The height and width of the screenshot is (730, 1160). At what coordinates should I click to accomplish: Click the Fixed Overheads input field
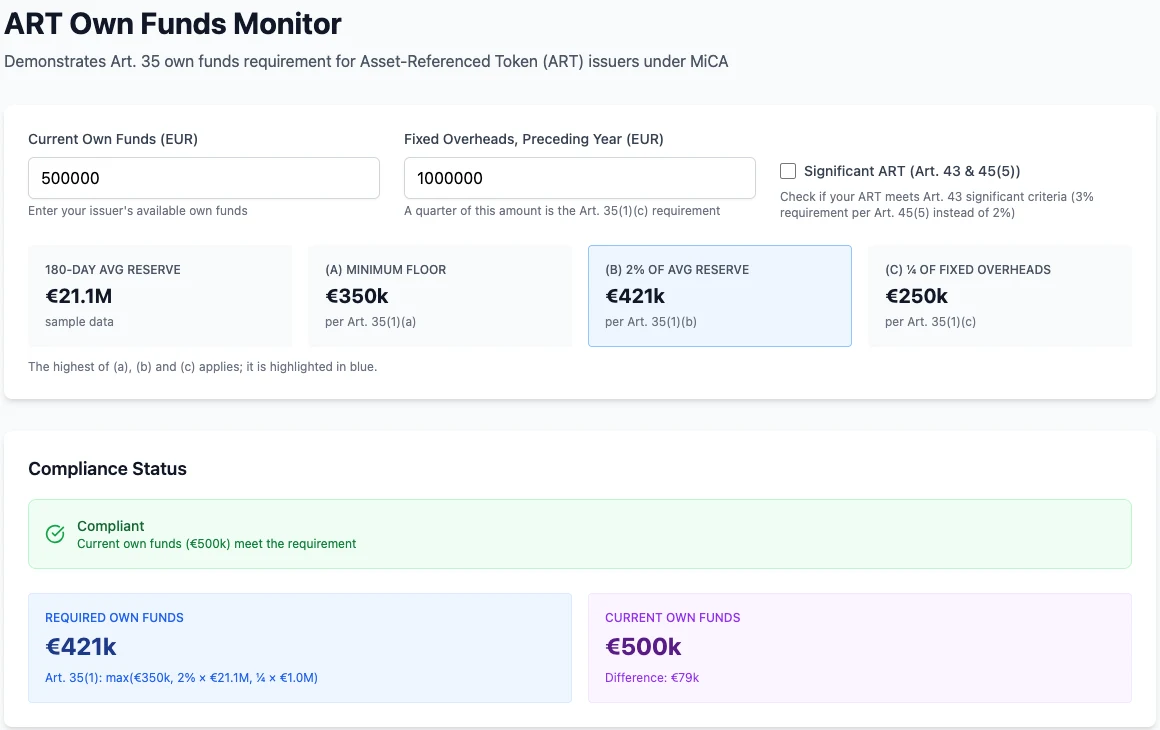(579, 178)
